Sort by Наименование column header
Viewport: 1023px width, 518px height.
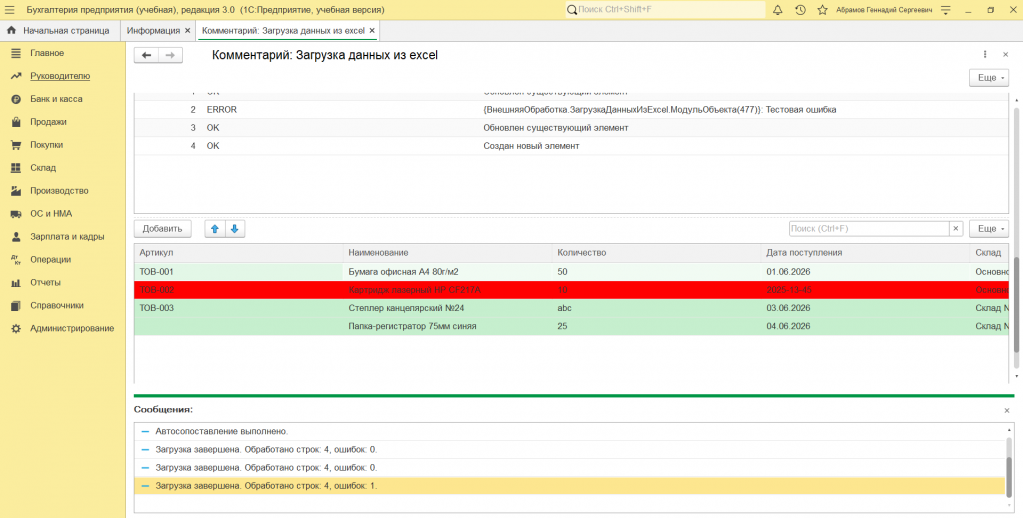pos(448,252)
